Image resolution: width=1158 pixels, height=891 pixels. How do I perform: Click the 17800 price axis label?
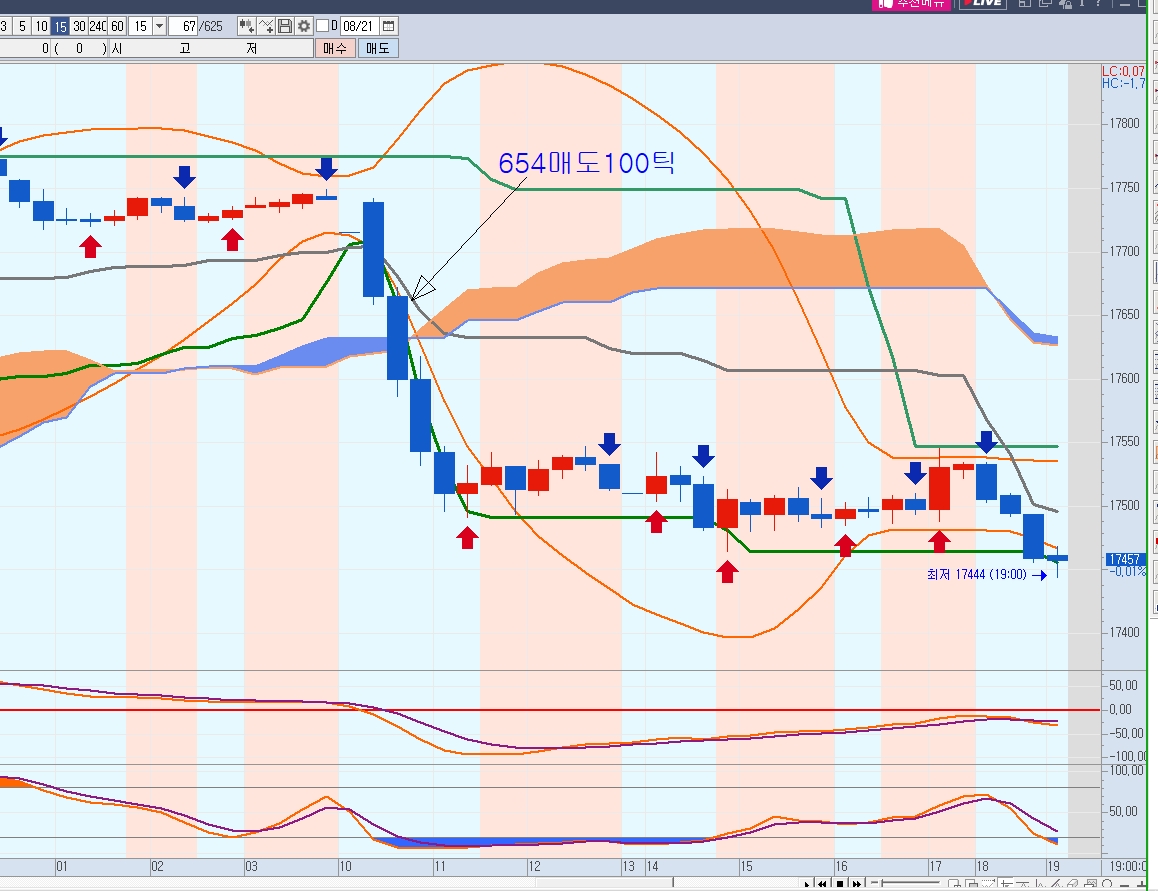pos(1126,123)
